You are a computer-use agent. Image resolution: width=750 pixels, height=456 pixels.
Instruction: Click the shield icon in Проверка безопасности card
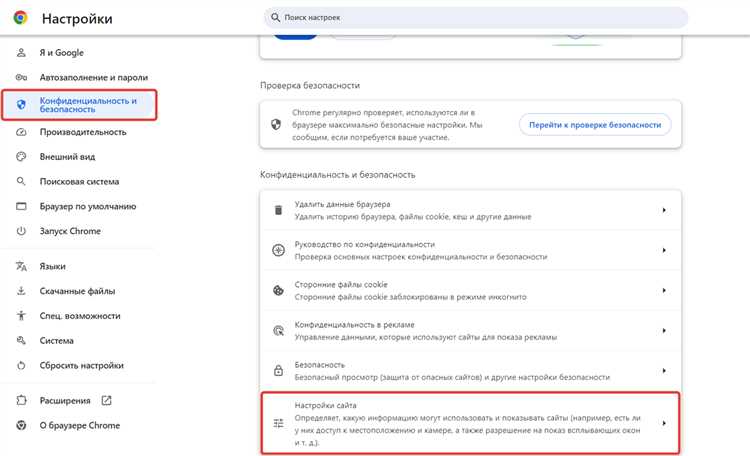[276, 124]
